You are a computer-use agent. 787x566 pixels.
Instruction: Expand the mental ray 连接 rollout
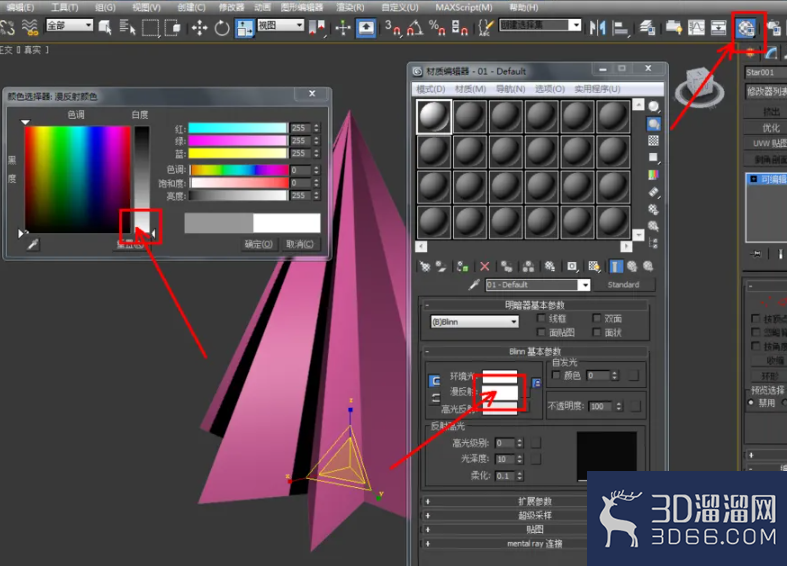[x=535, y=543]
